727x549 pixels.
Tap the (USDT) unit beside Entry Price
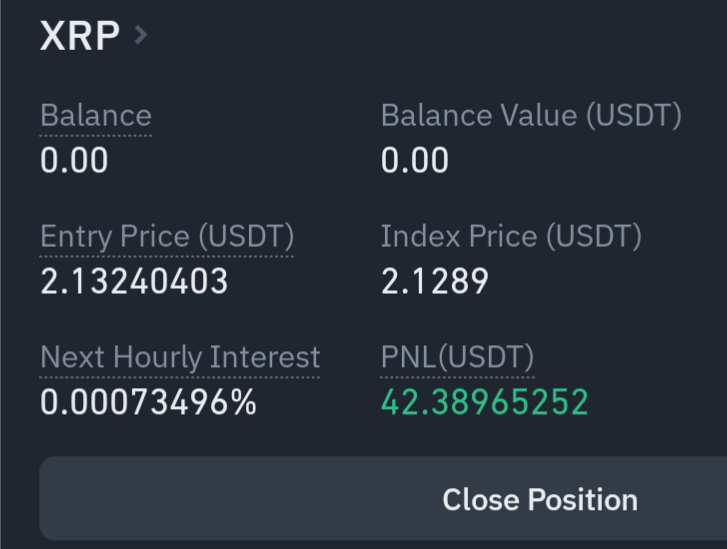pyautogui.click(x=245, y=237)
